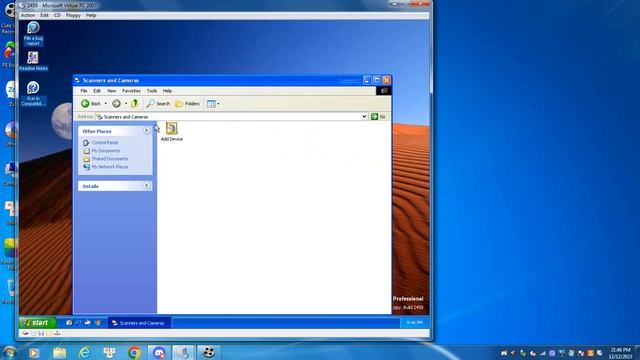Open the Shared Documents link
Screen dimensions: 640x360
[109, 159]
